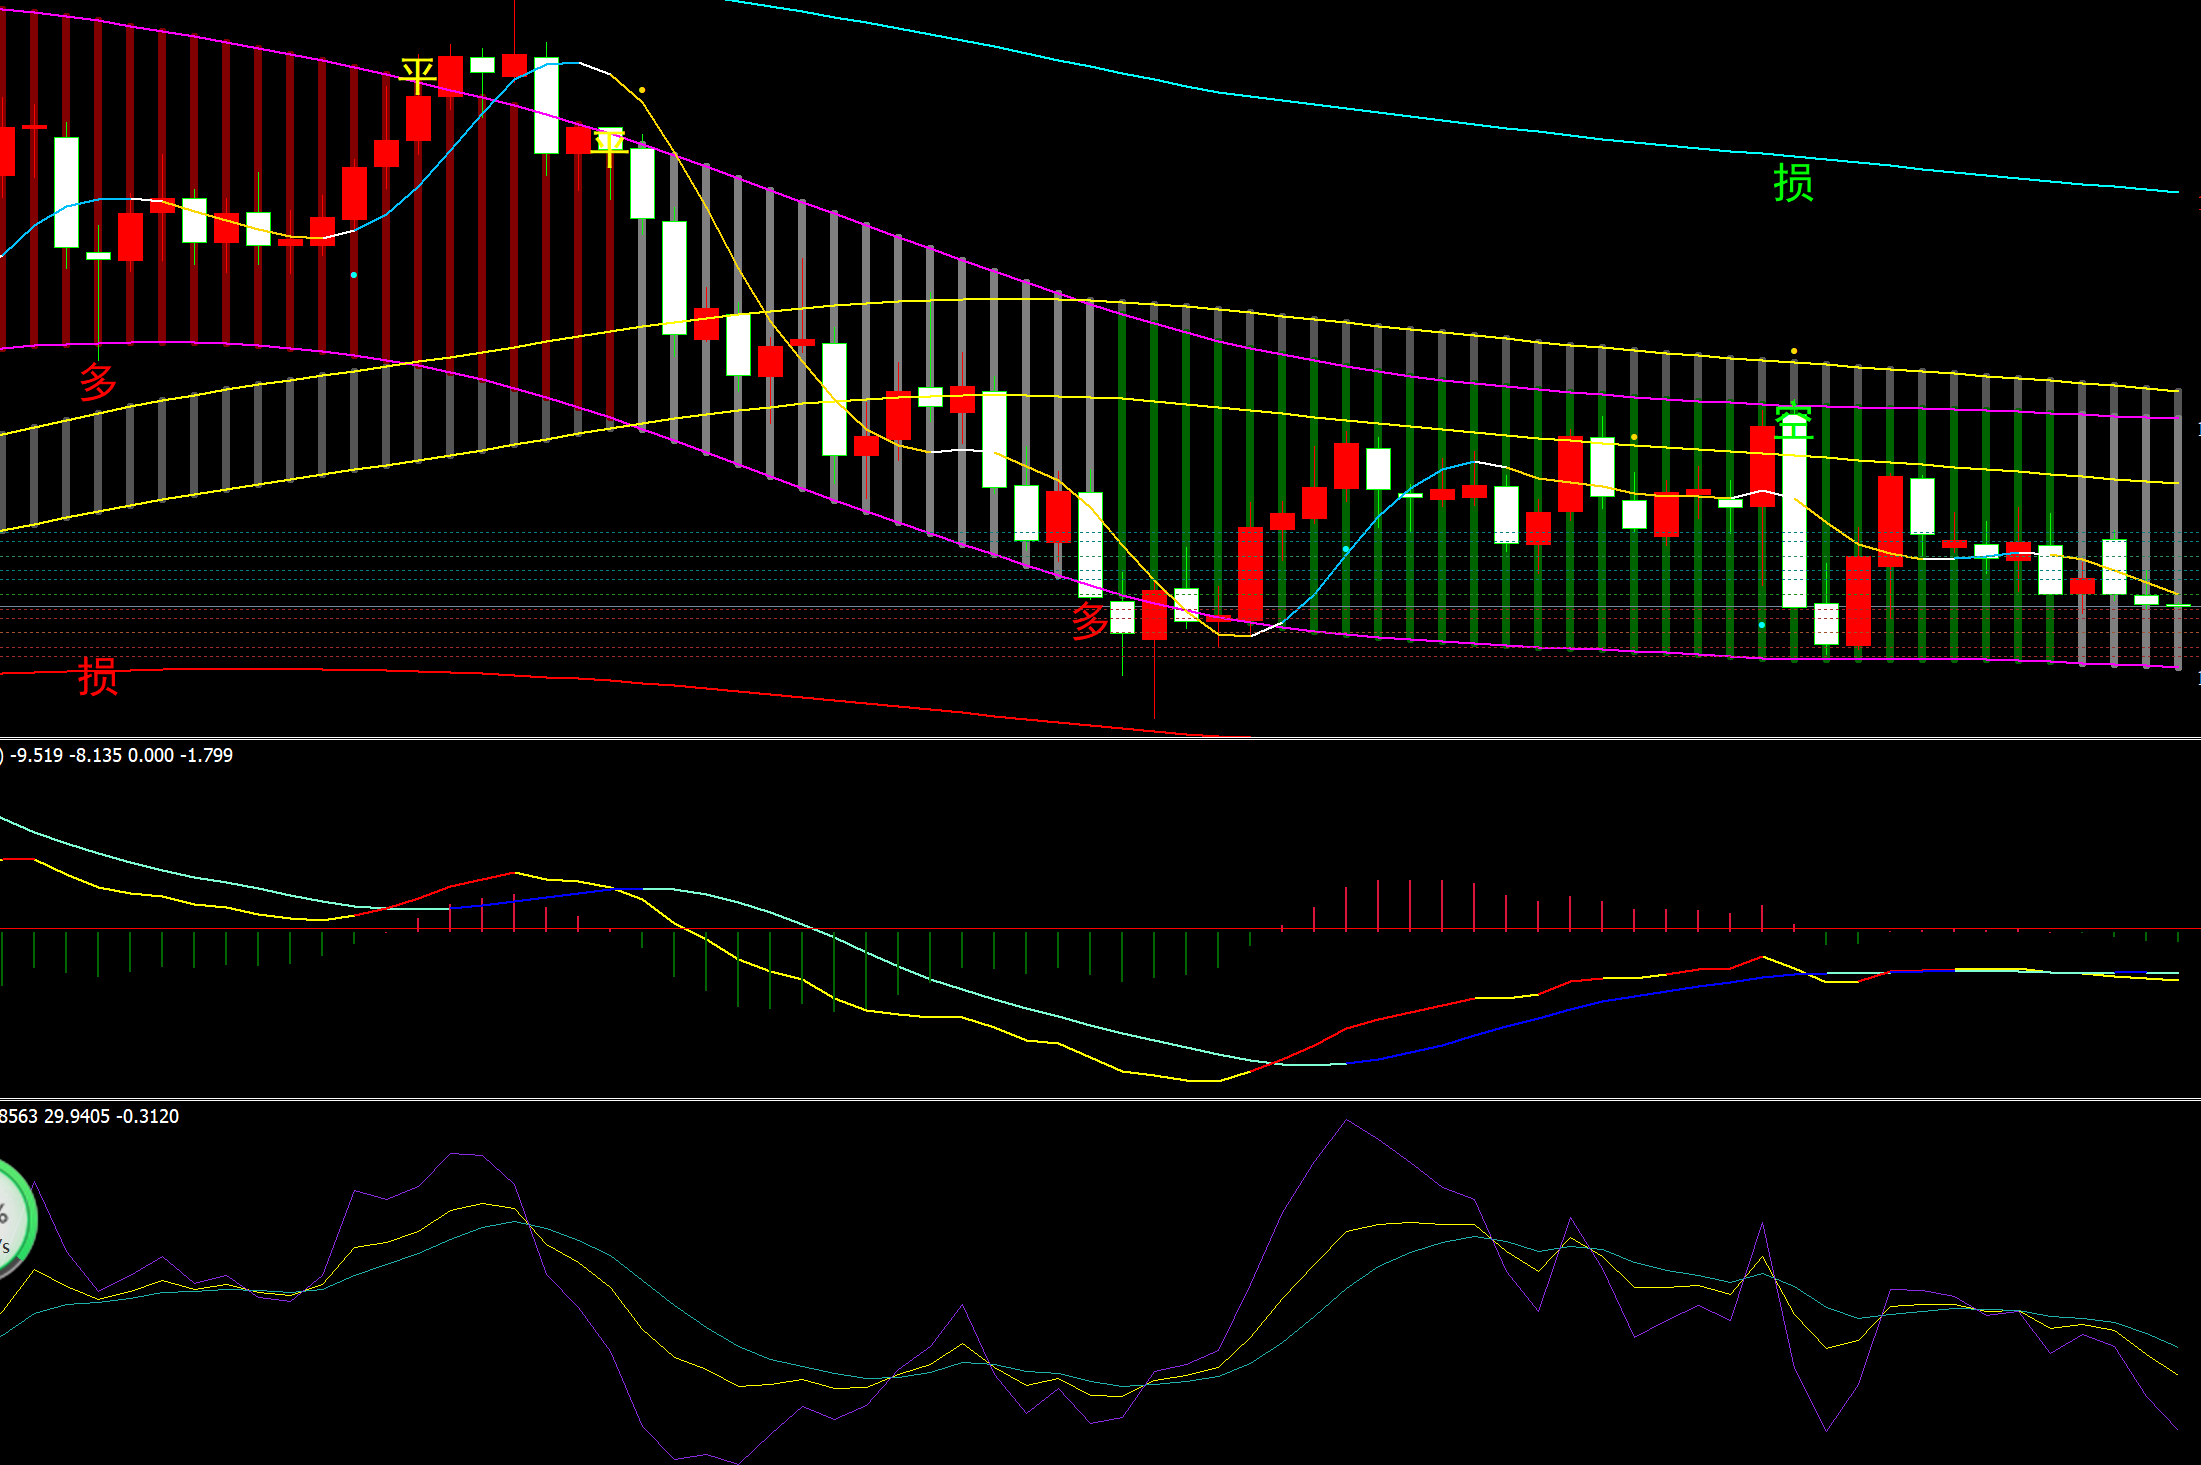Click the yellow dot near first peak
The height and width of the screenshot is (1465, 2201).
tap(642, 90)
